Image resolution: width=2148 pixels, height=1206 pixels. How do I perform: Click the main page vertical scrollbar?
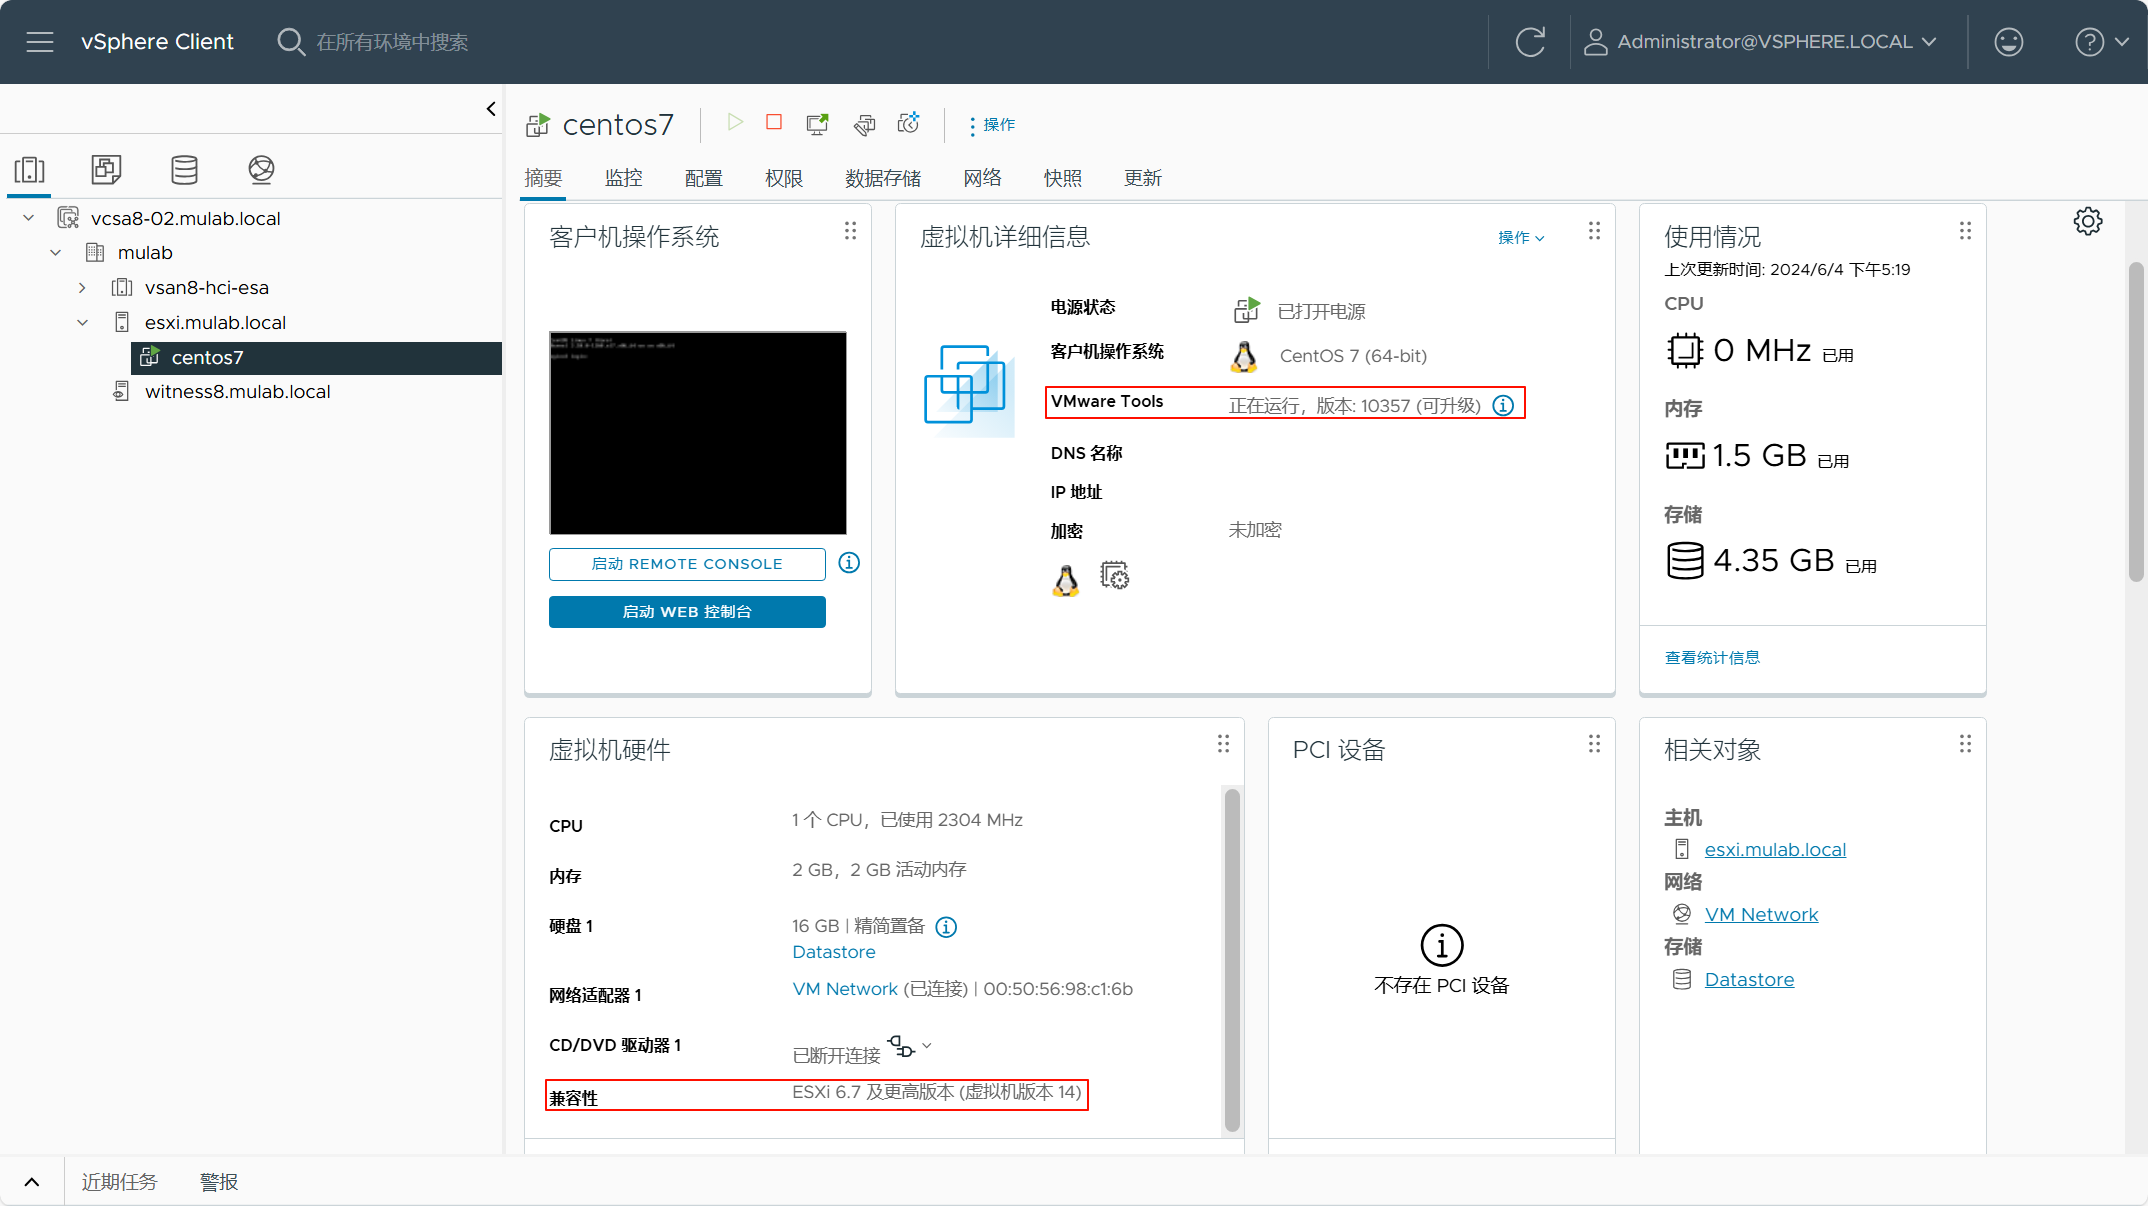2136,420
